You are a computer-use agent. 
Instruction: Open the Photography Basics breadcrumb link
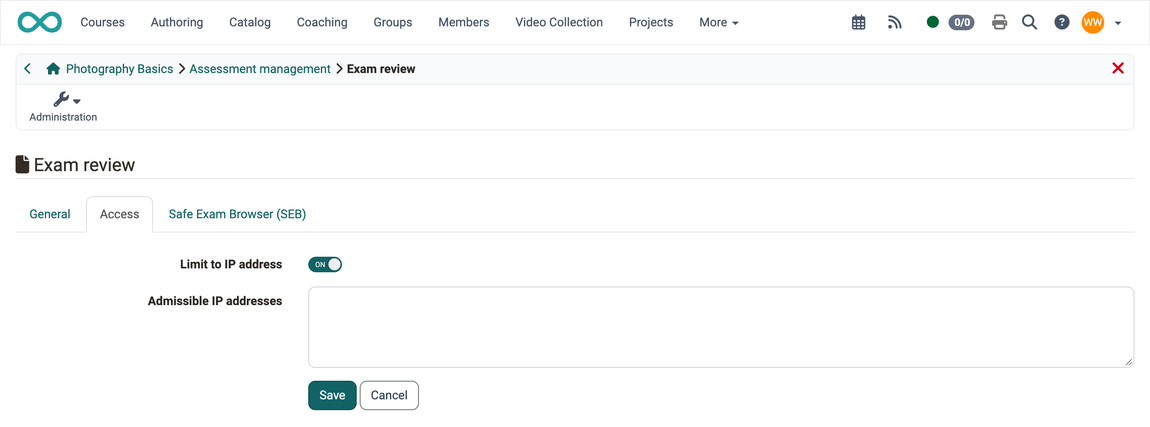pos(120,69)
